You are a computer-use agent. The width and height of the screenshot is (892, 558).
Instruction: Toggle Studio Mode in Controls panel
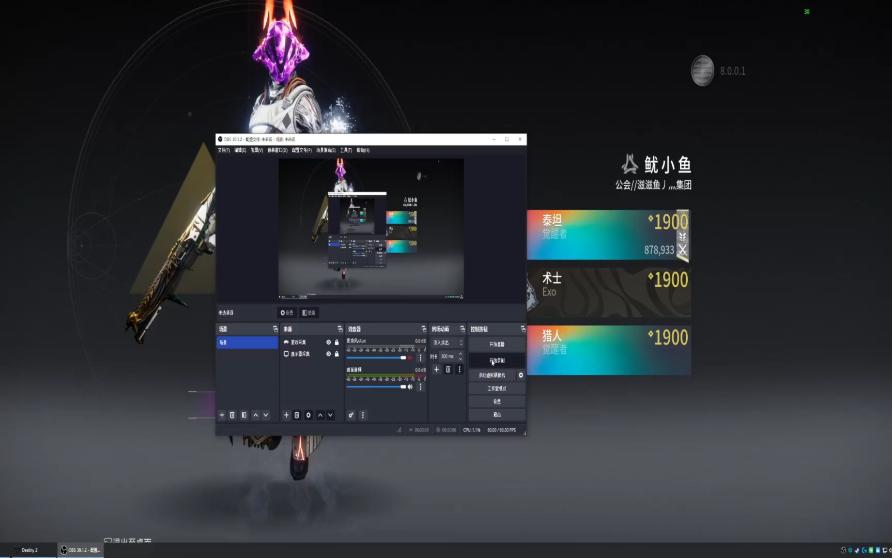[497, 388]
